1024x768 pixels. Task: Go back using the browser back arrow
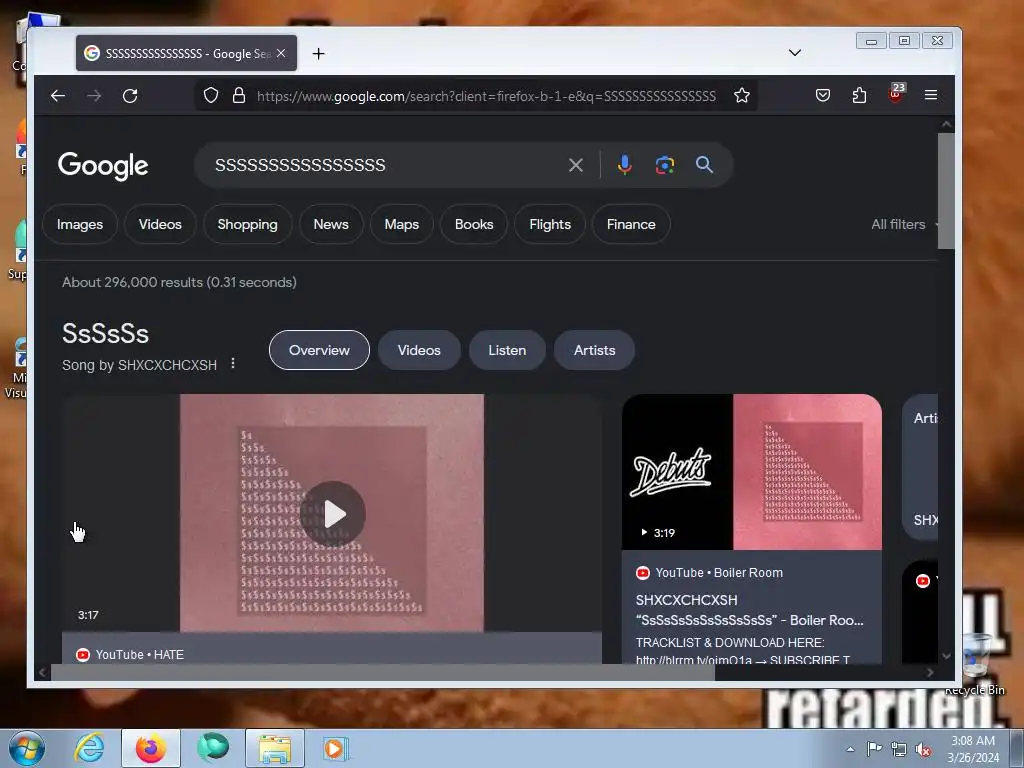(x=58, y=96)
